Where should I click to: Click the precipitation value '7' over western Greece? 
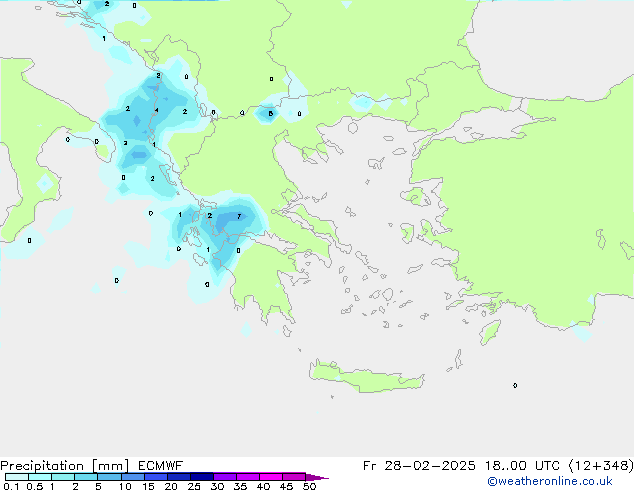point(239,216)
